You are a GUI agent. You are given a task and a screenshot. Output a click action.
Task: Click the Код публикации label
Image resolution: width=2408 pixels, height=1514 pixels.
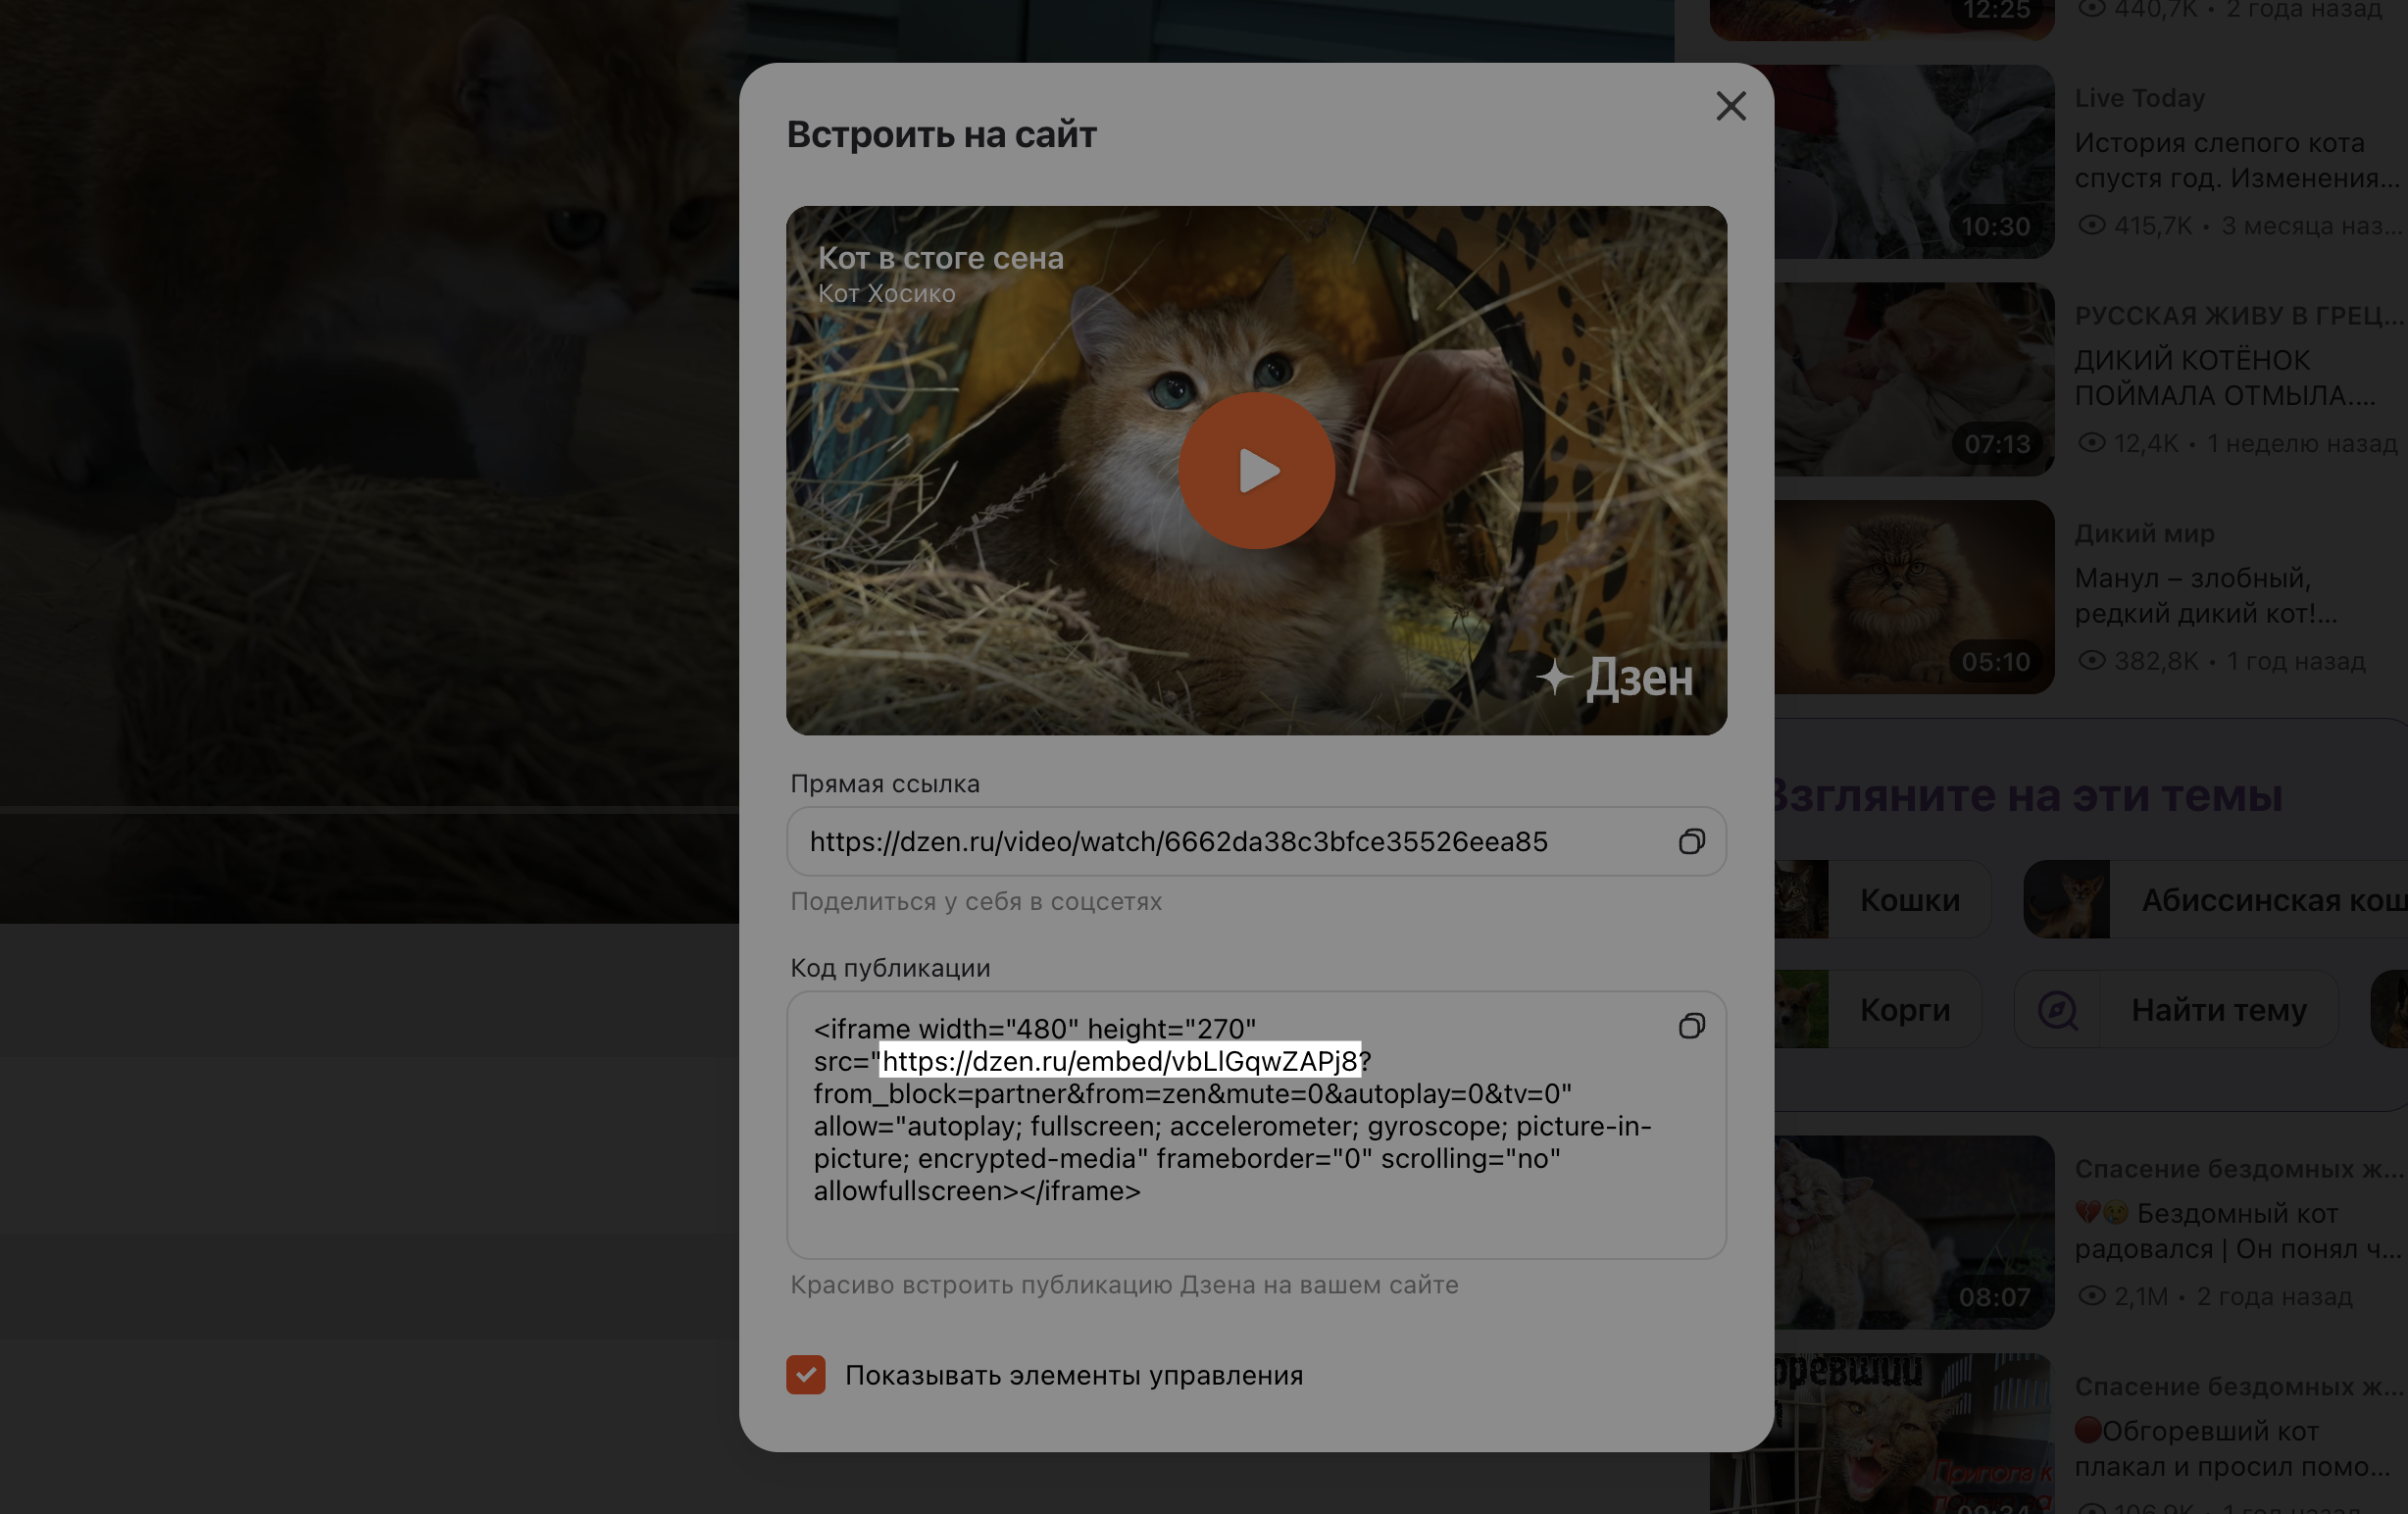click(890, 968)
